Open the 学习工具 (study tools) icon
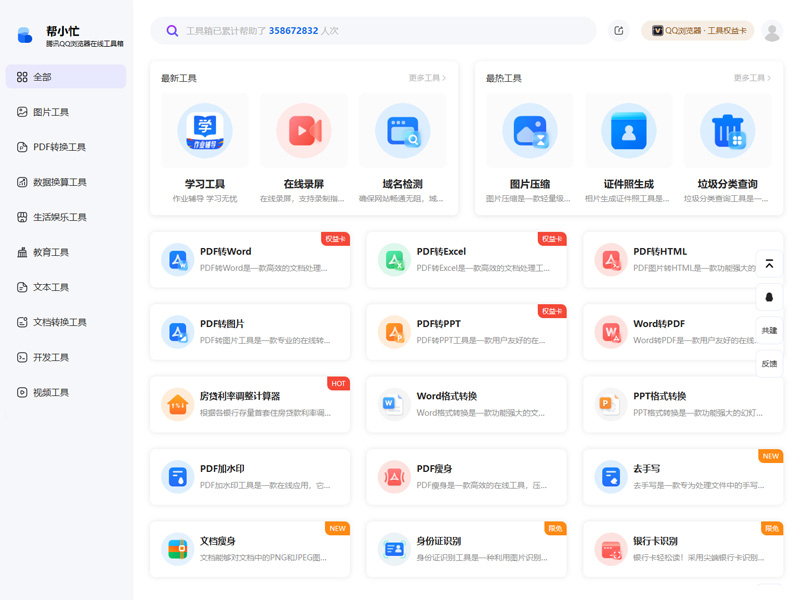This screenshot has height=600, width=800. [204, 131]
